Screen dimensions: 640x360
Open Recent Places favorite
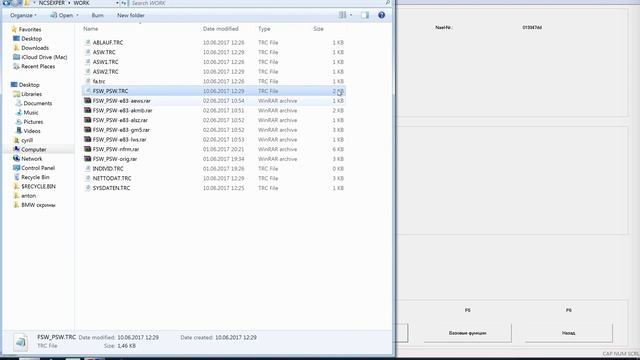(38, 67)
